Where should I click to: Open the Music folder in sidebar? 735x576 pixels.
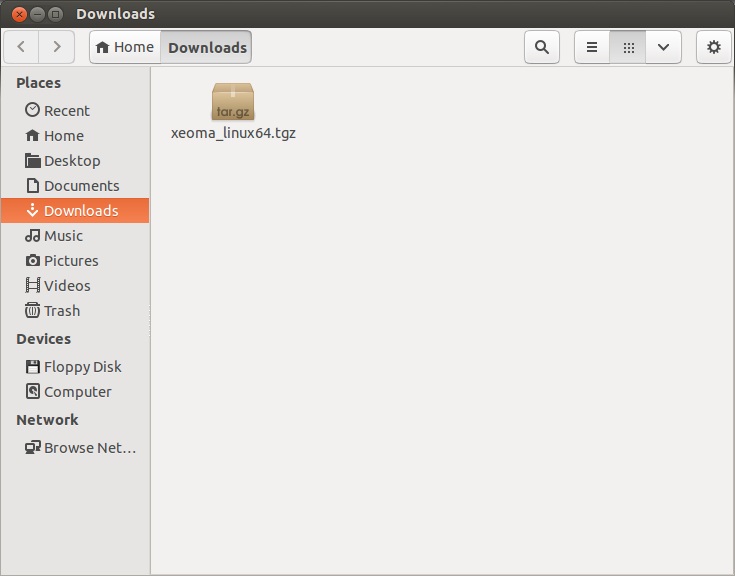[x=63, y=236]
